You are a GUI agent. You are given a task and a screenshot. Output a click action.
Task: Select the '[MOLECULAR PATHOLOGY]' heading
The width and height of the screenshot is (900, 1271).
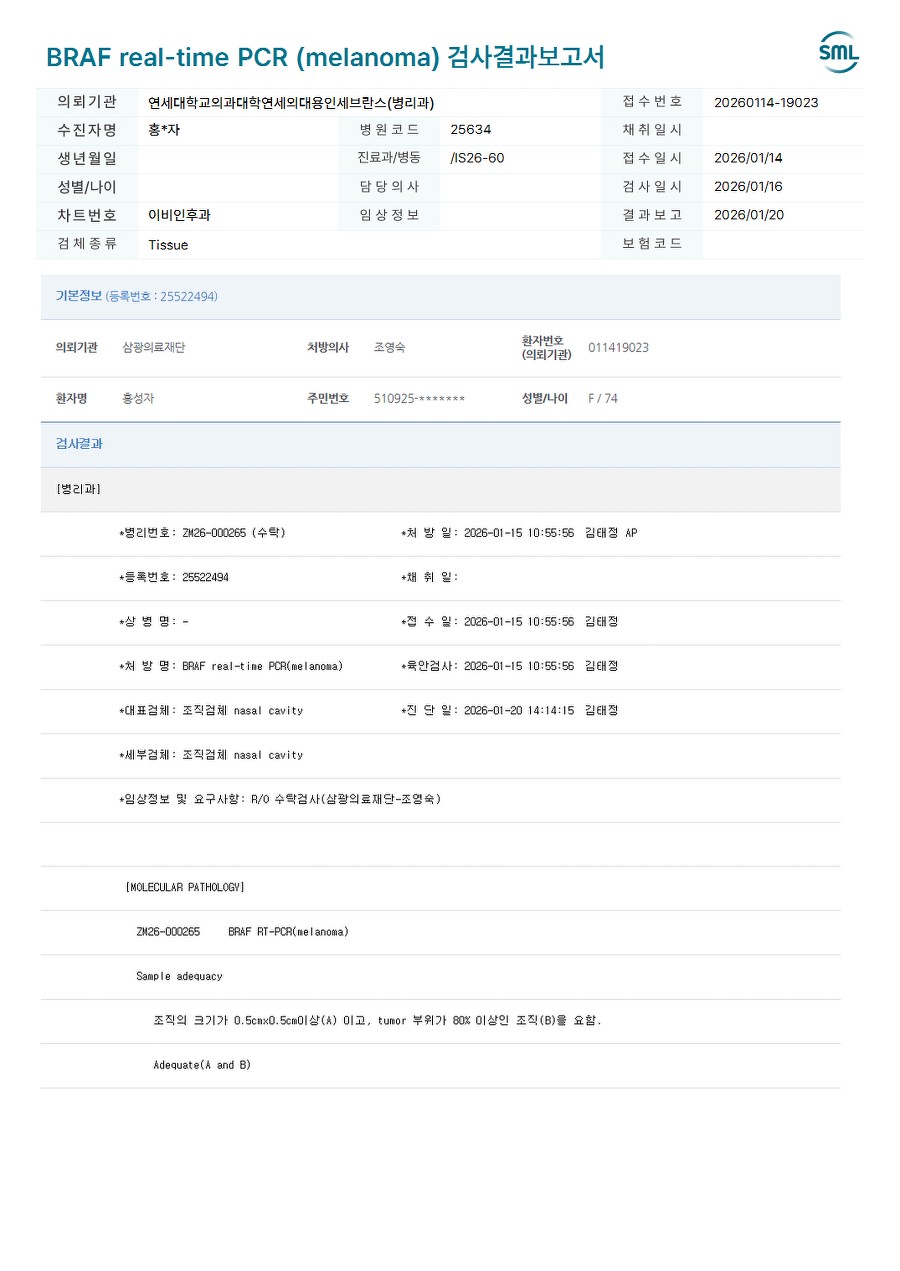click(x=185, y=887)
